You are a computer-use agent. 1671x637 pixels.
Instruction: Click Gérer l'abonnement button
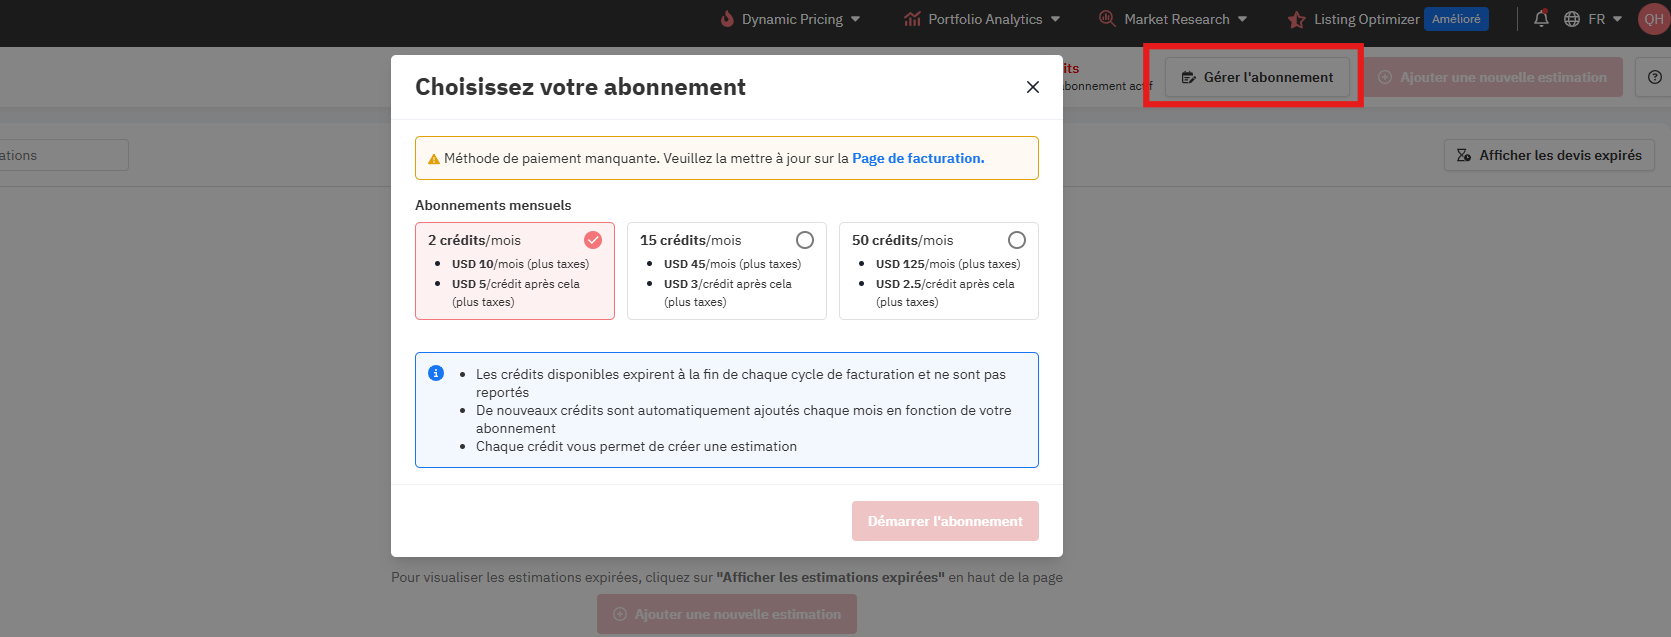tap(1257, 77)
